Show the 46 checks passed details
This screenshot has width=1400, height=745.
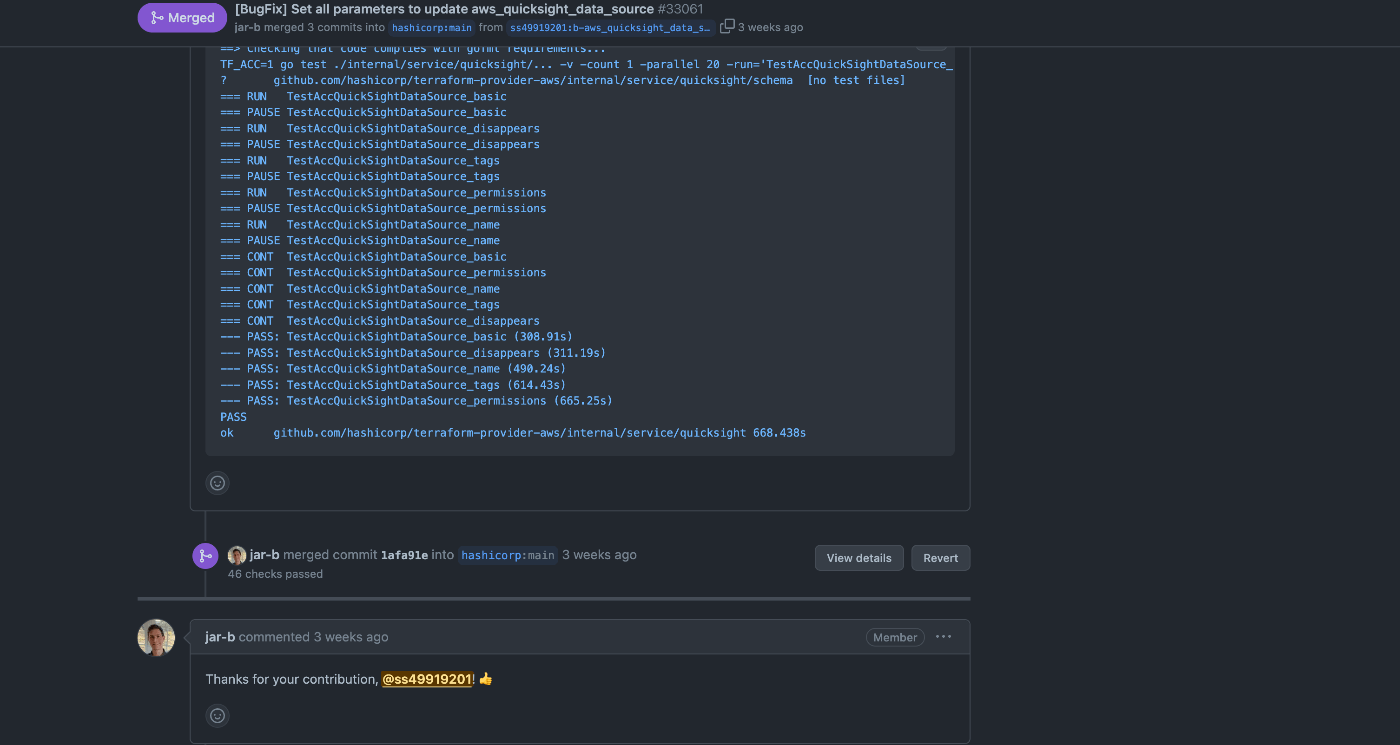click(x=275, y=574)
